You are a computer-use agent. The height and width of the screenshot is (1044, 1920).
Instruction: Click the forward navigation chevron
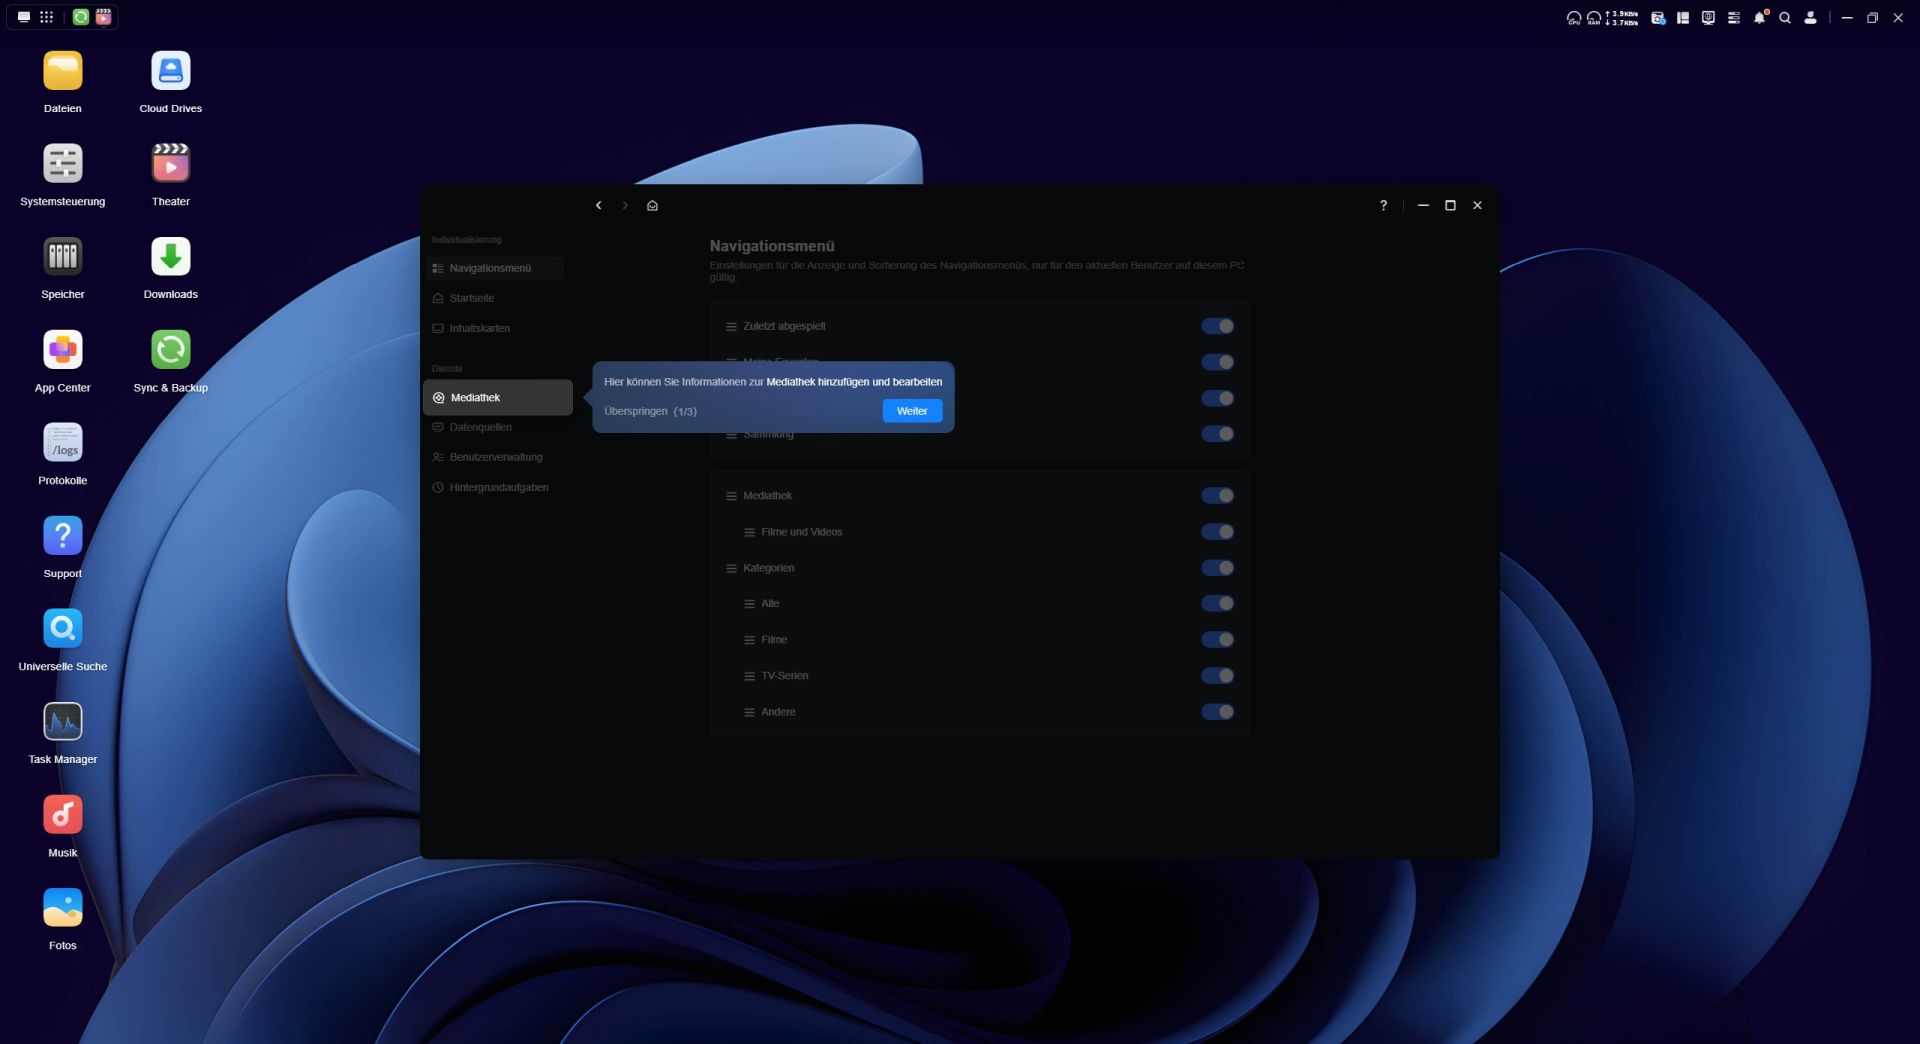click(x=625, y=206)
